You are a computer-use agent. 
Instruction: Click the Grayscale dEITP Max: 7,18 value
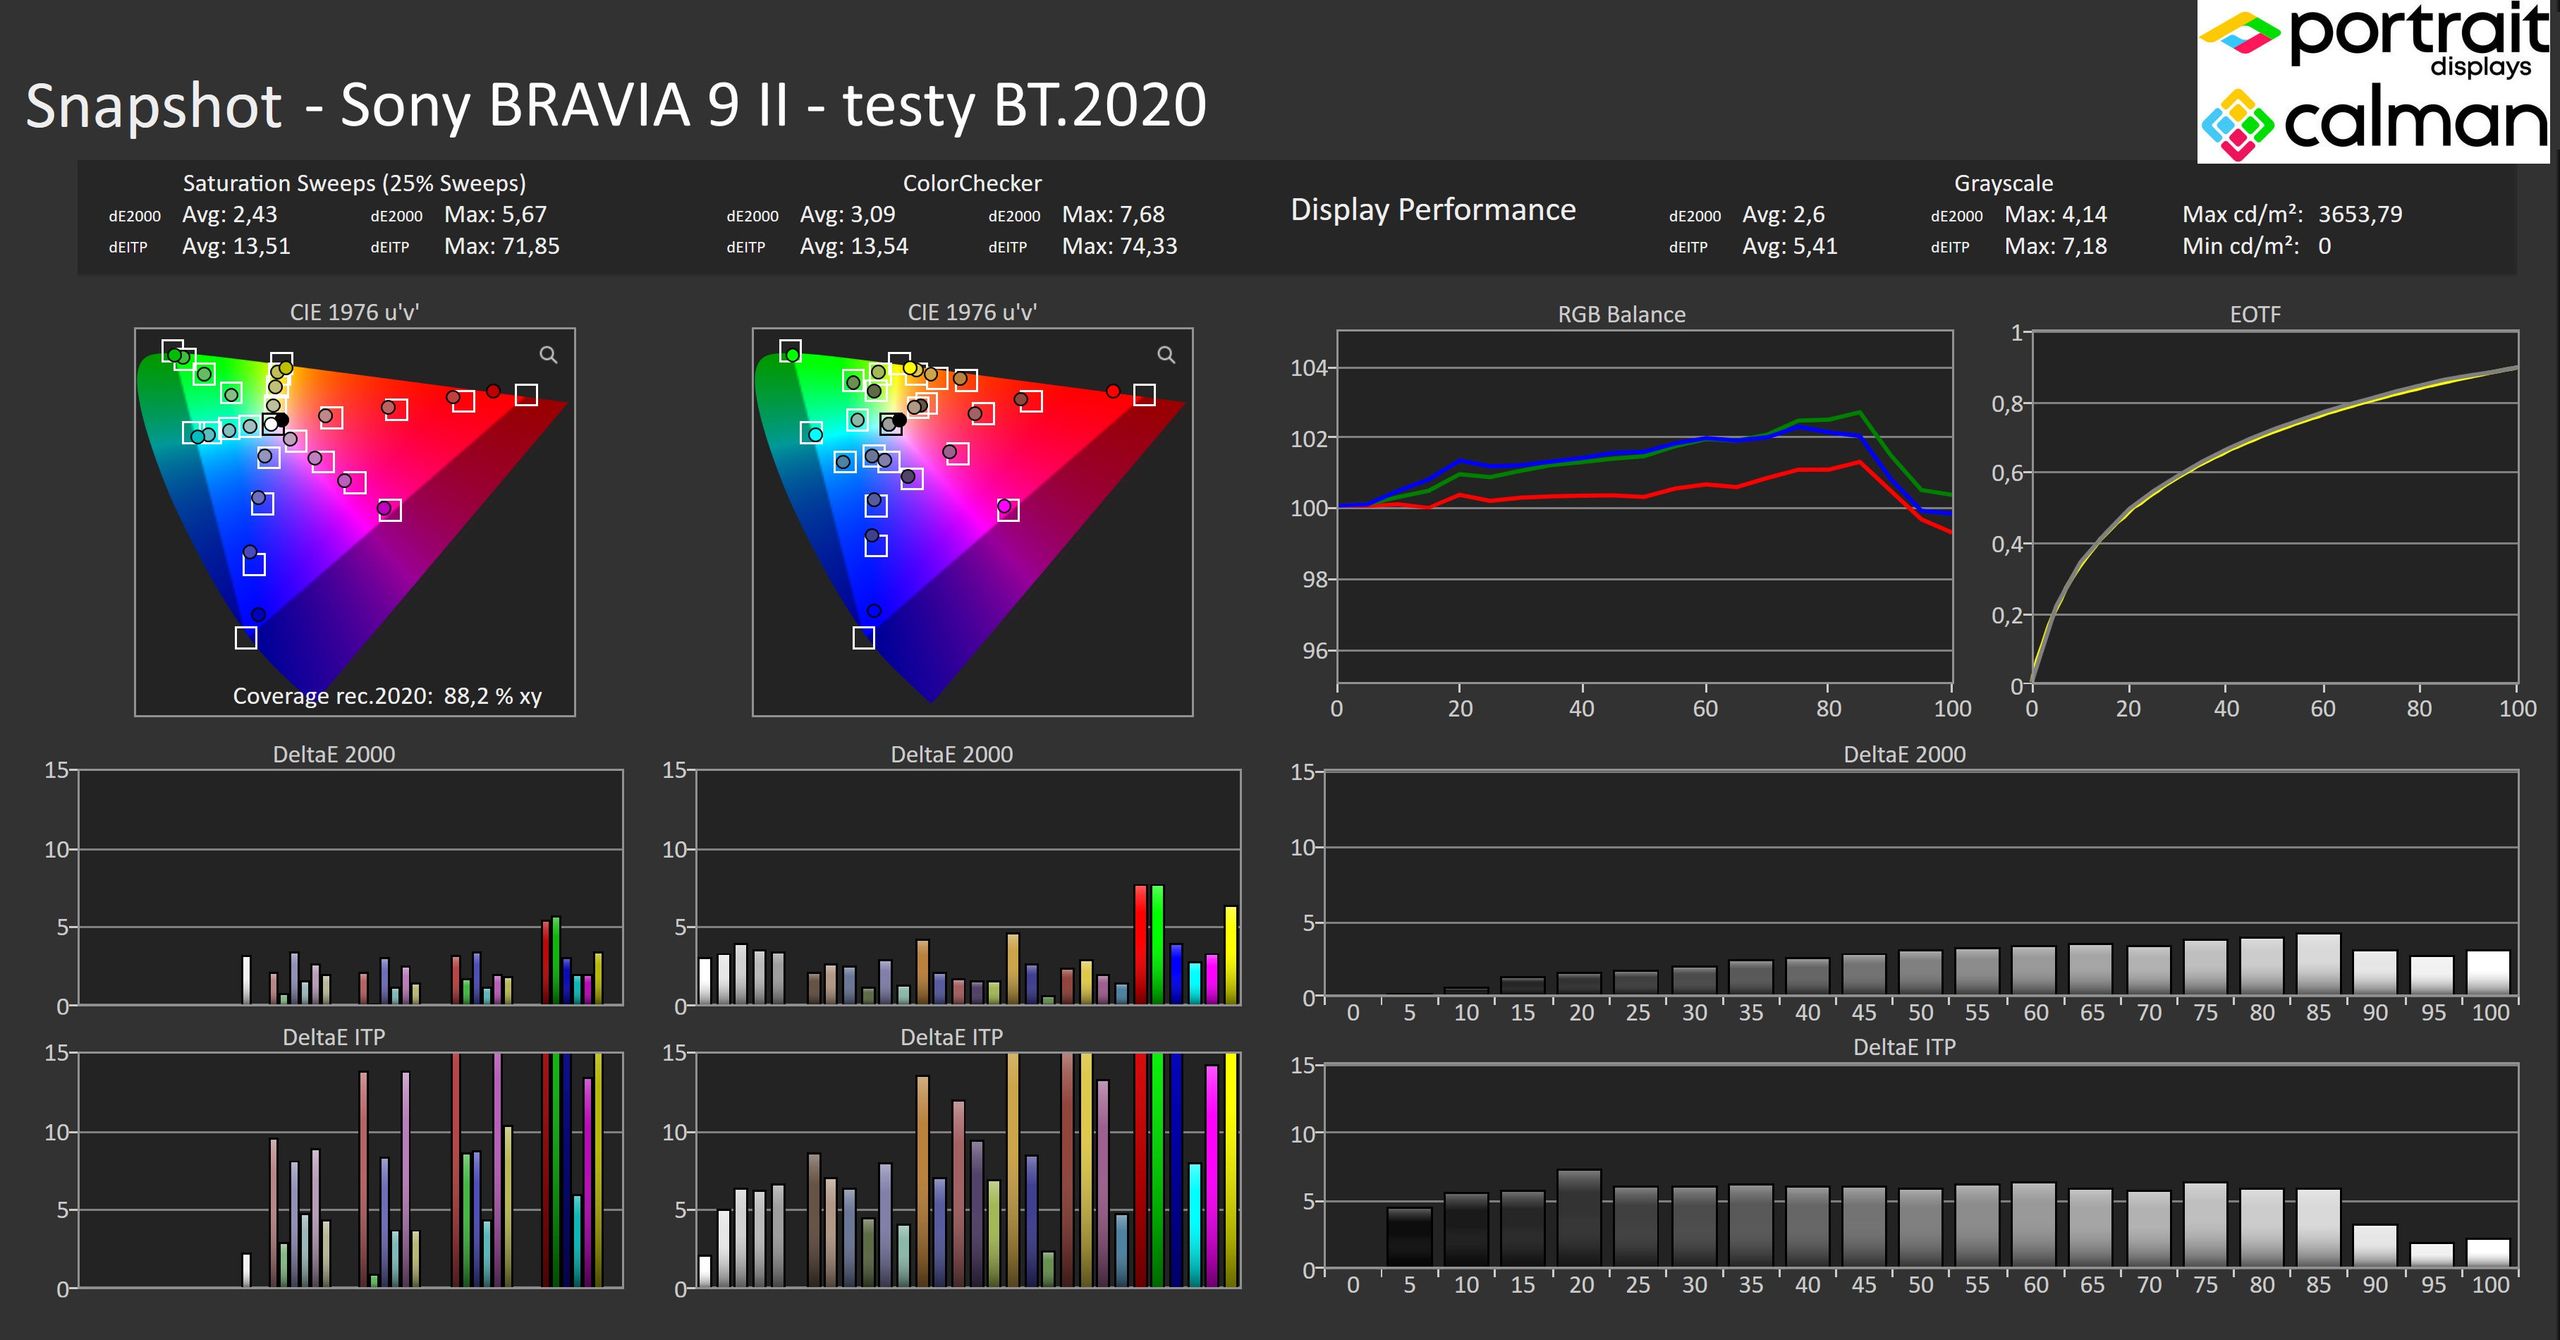click(2056, 246)
